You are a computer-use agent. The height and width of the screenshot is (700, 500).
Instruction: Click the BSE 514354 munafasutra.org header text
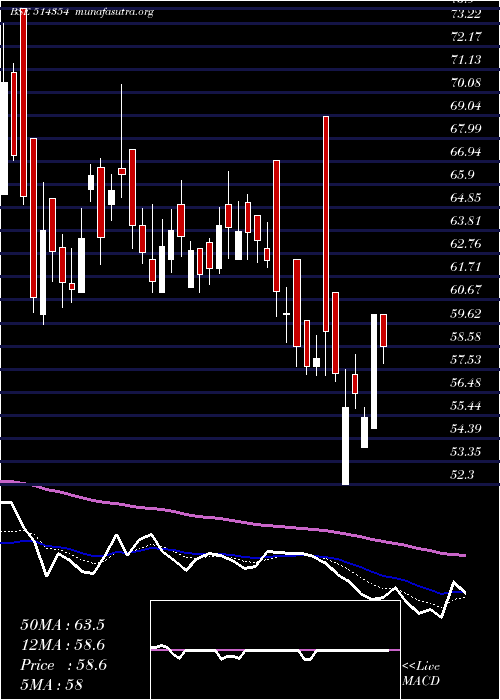[x=82, y=12]
